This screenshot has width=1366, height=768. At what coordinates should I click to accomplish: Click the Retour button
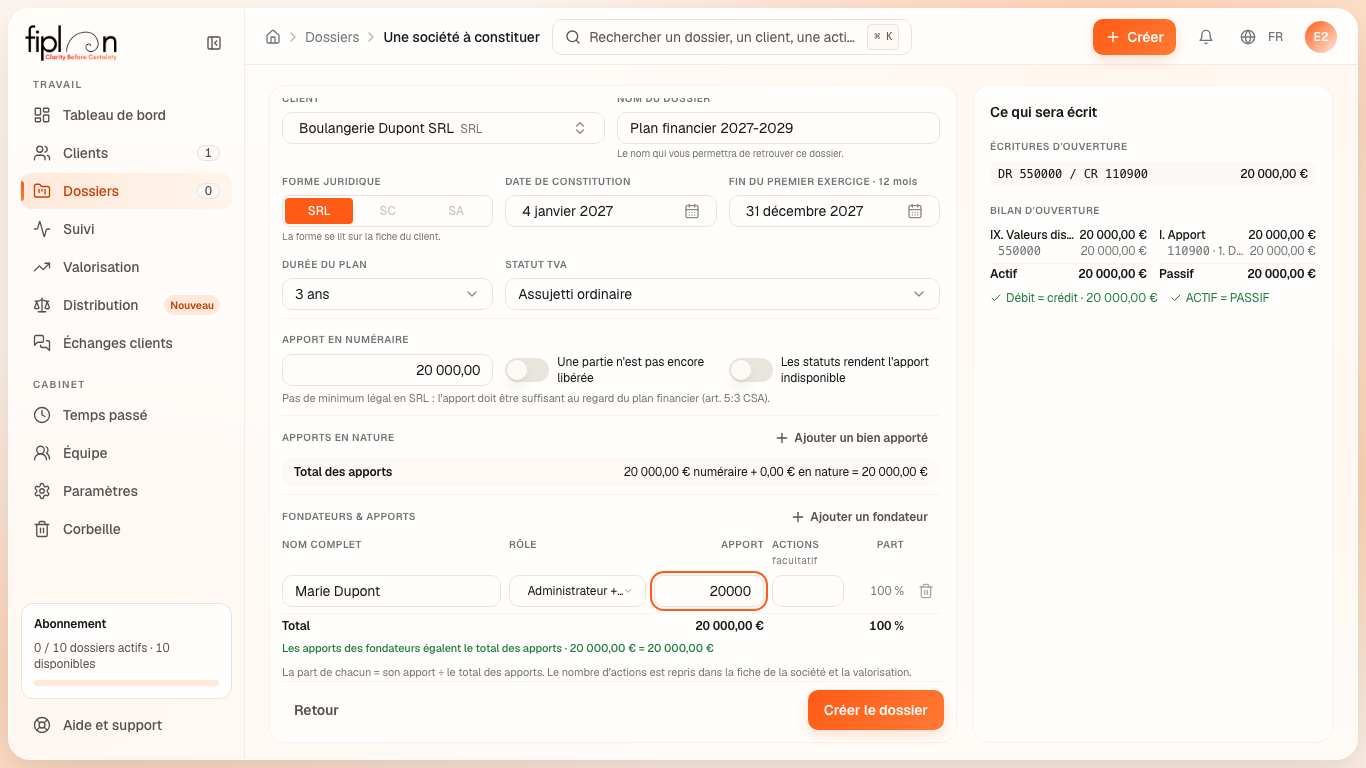tap(316, 710)
